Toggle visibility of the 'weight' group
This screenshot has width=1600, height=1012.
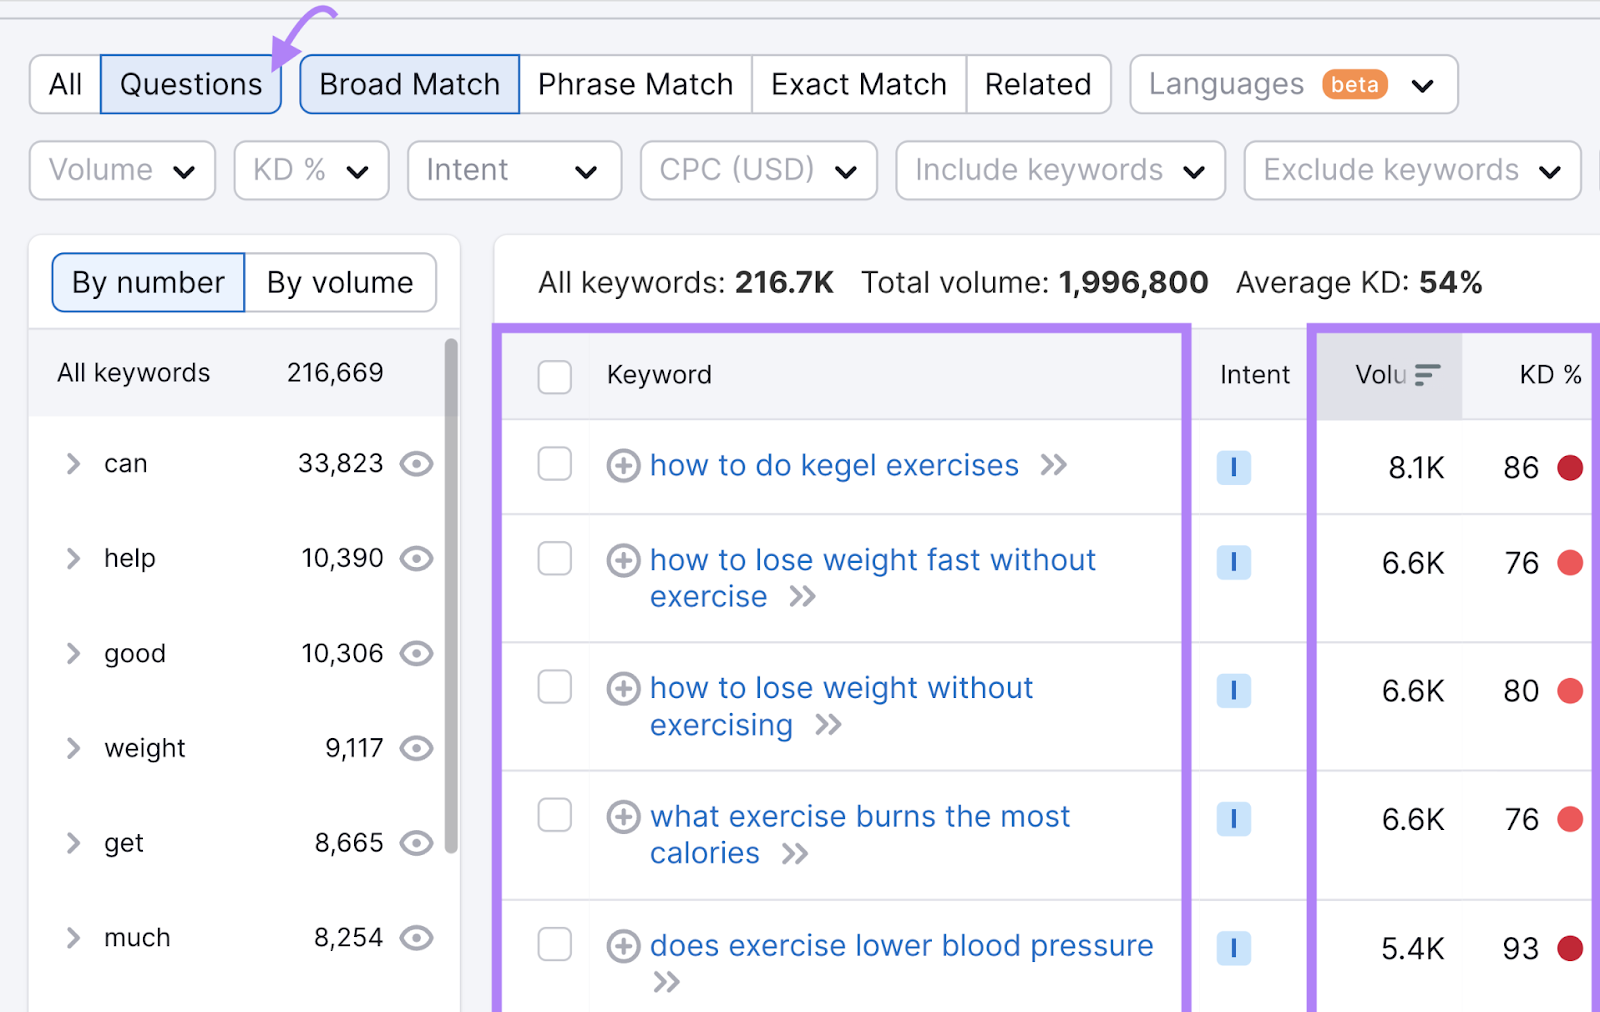(x=417, y=748)
